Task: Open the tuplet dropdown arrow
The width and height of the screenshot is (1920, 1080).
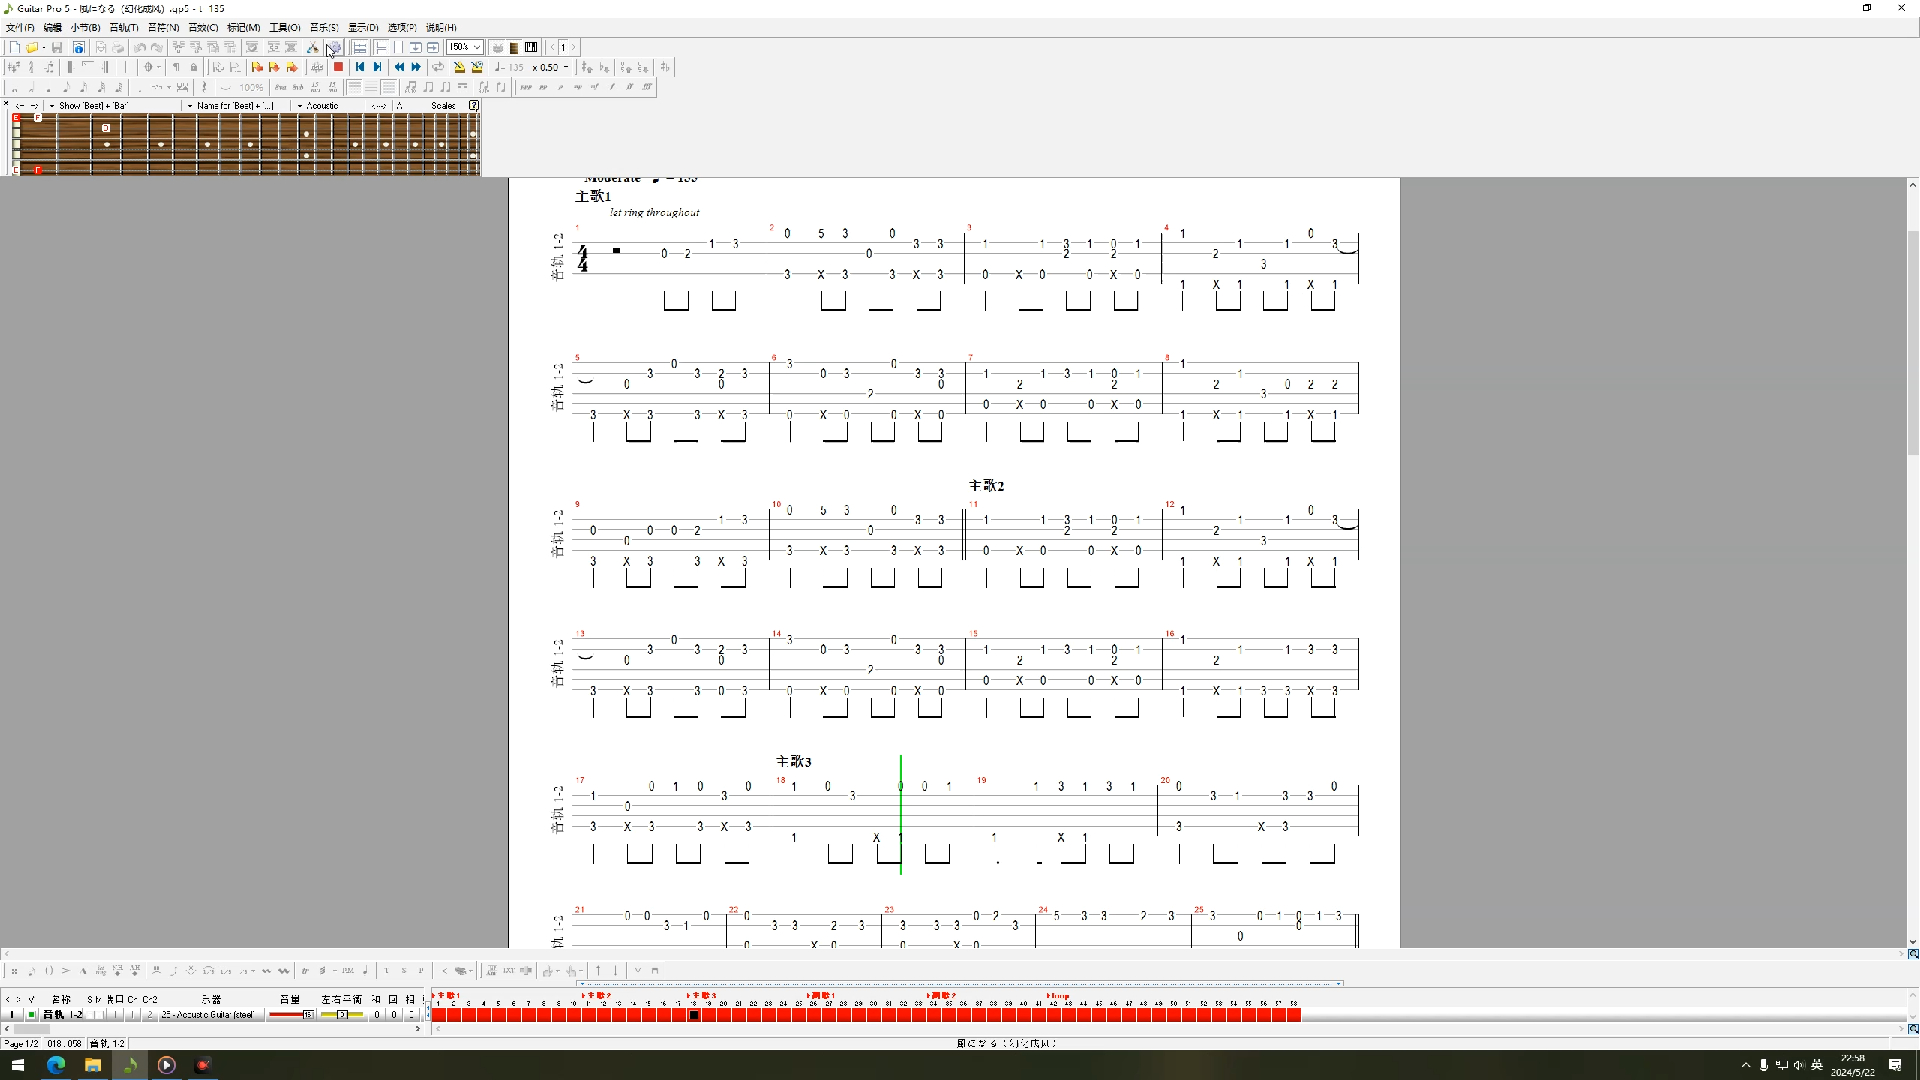Action: pos(169,87)
